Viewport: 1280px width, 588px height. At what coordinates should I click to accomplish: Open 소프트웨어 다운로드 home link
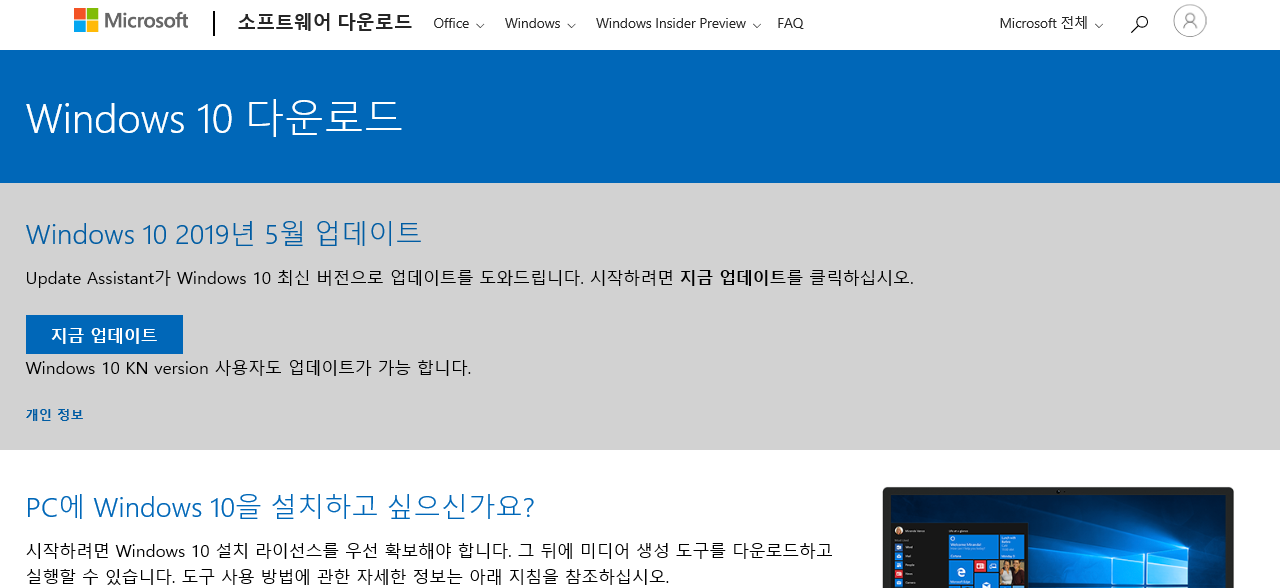[324, 23]
